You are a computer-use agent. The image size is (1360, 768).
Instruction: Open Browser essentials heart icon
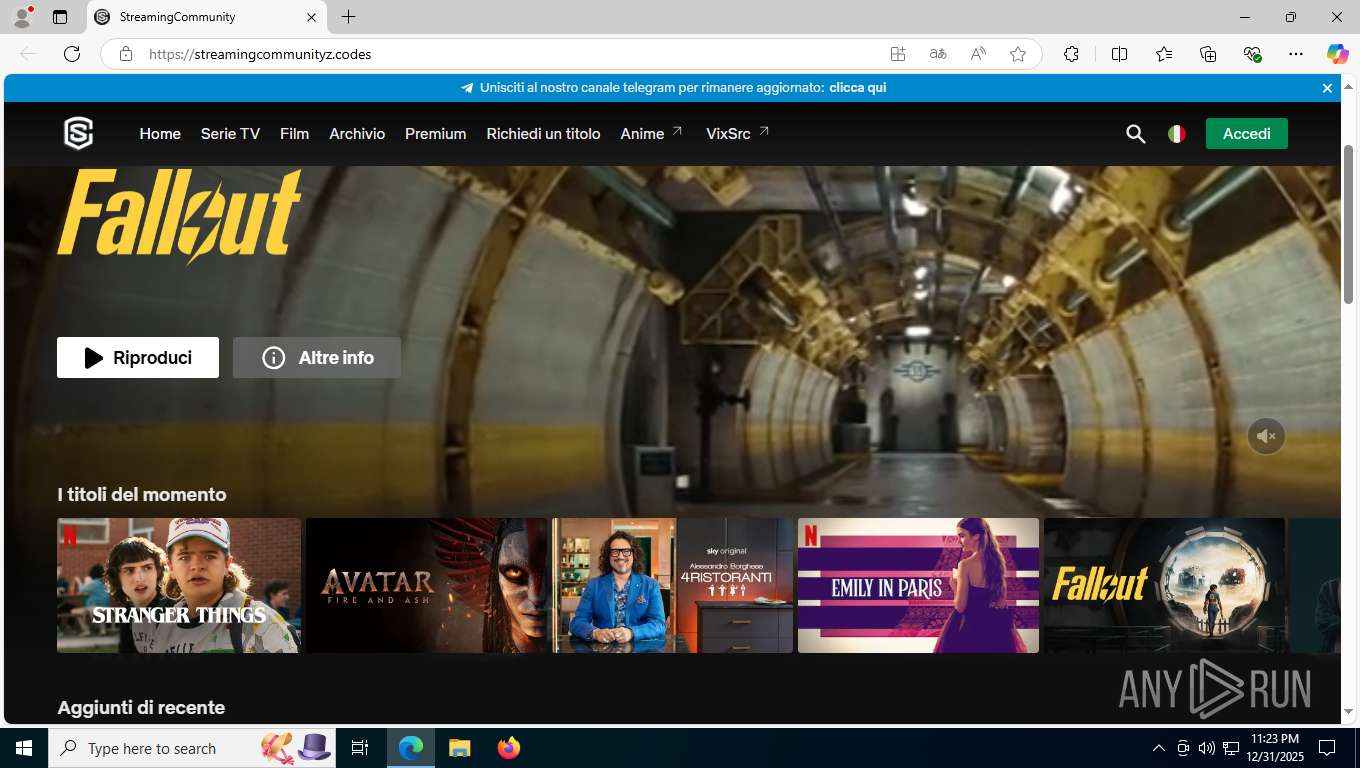coord(1252,54)
